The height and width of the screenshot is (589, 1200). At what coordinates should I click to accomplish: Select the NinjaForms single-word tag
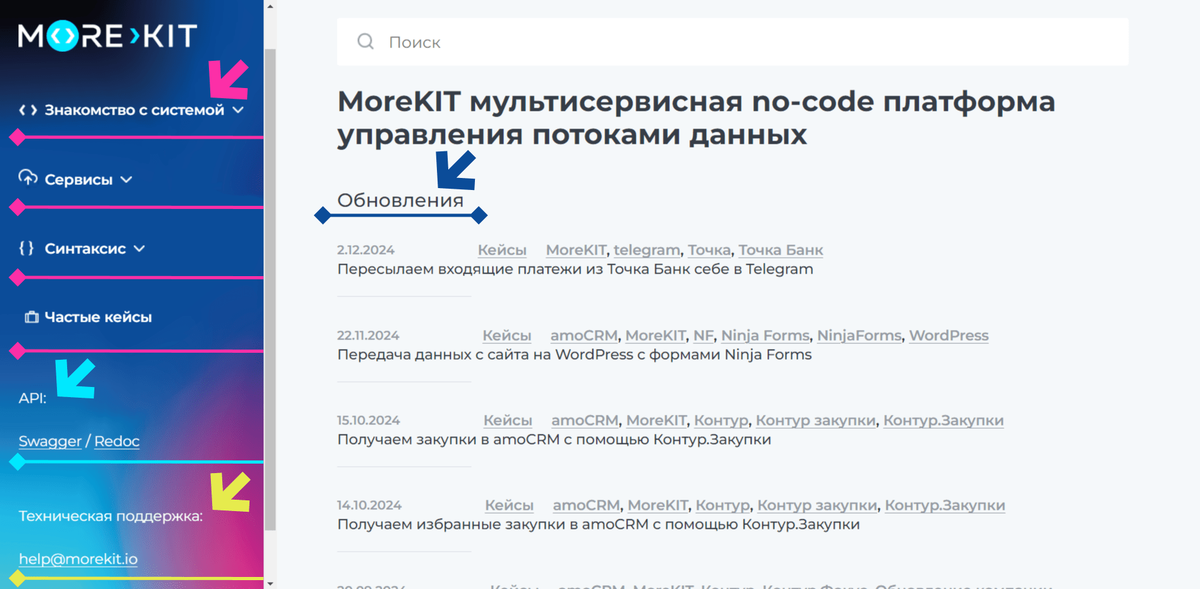(859, 335)
